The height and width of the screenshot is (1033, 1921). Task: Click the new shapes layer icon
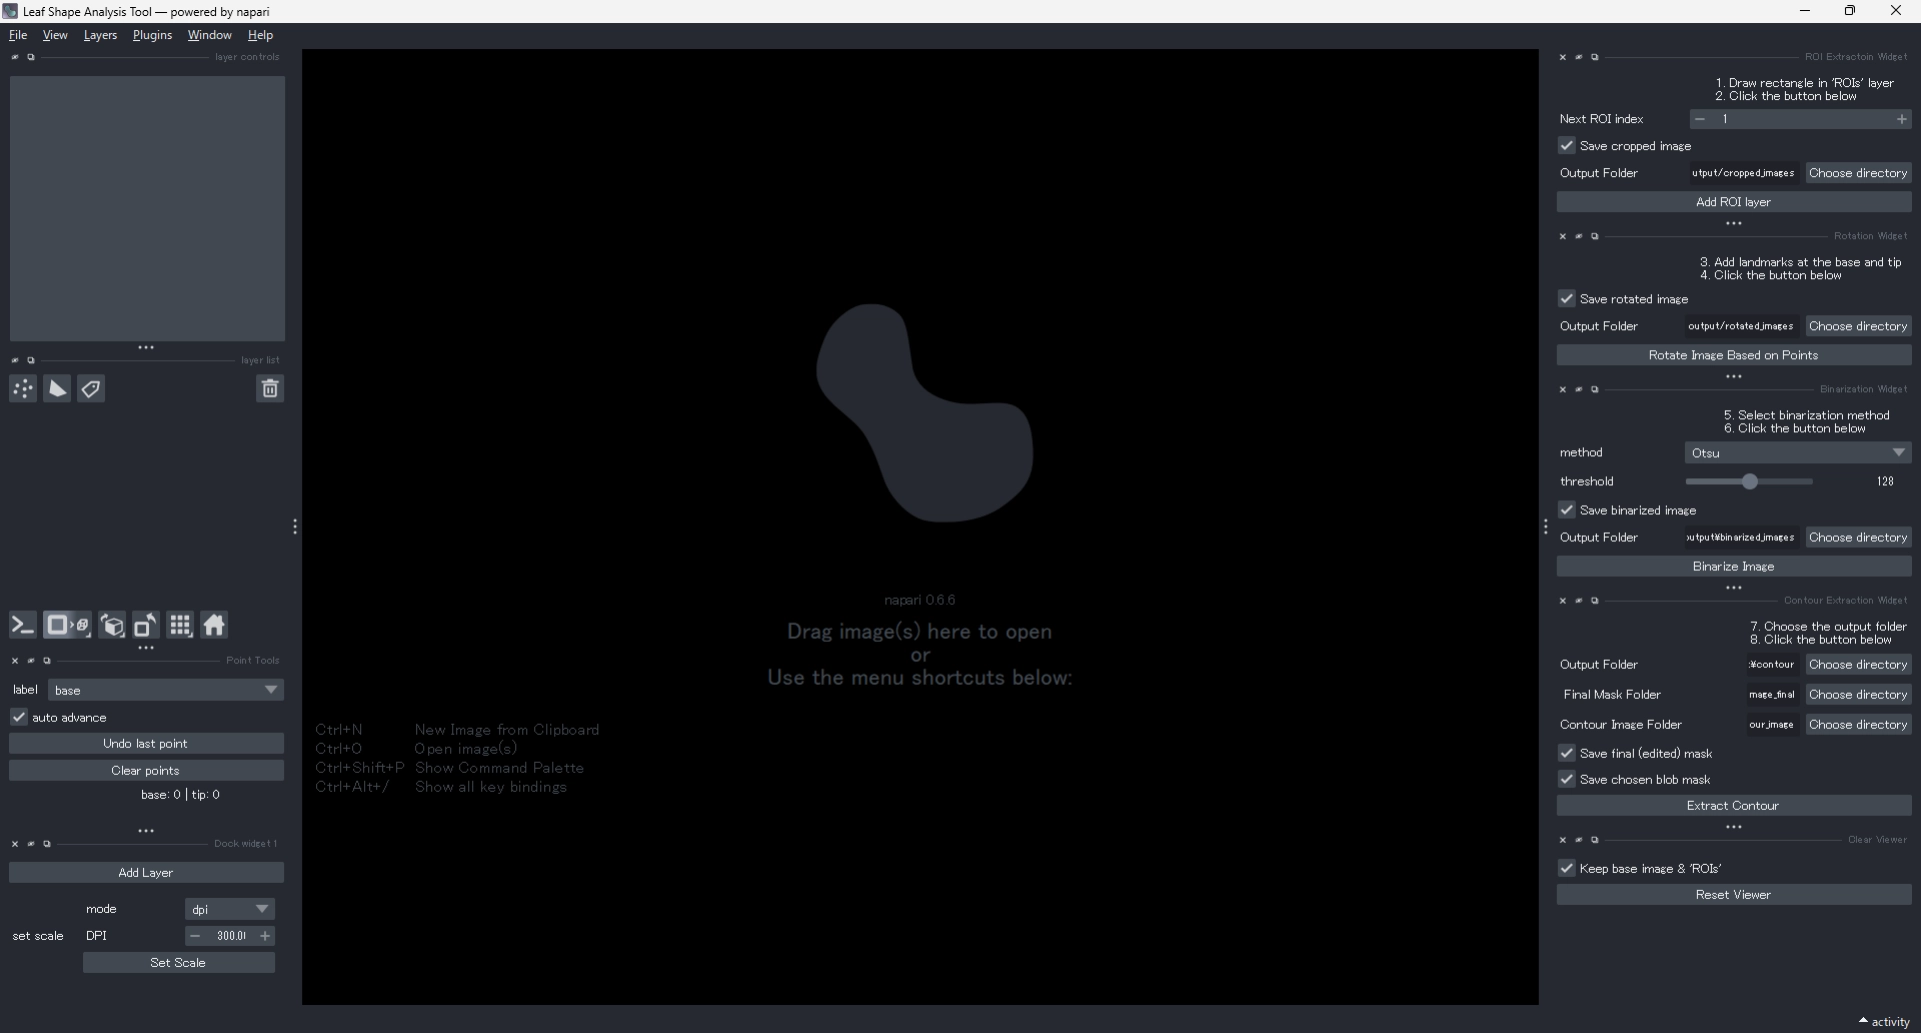(x=57, y=389)
